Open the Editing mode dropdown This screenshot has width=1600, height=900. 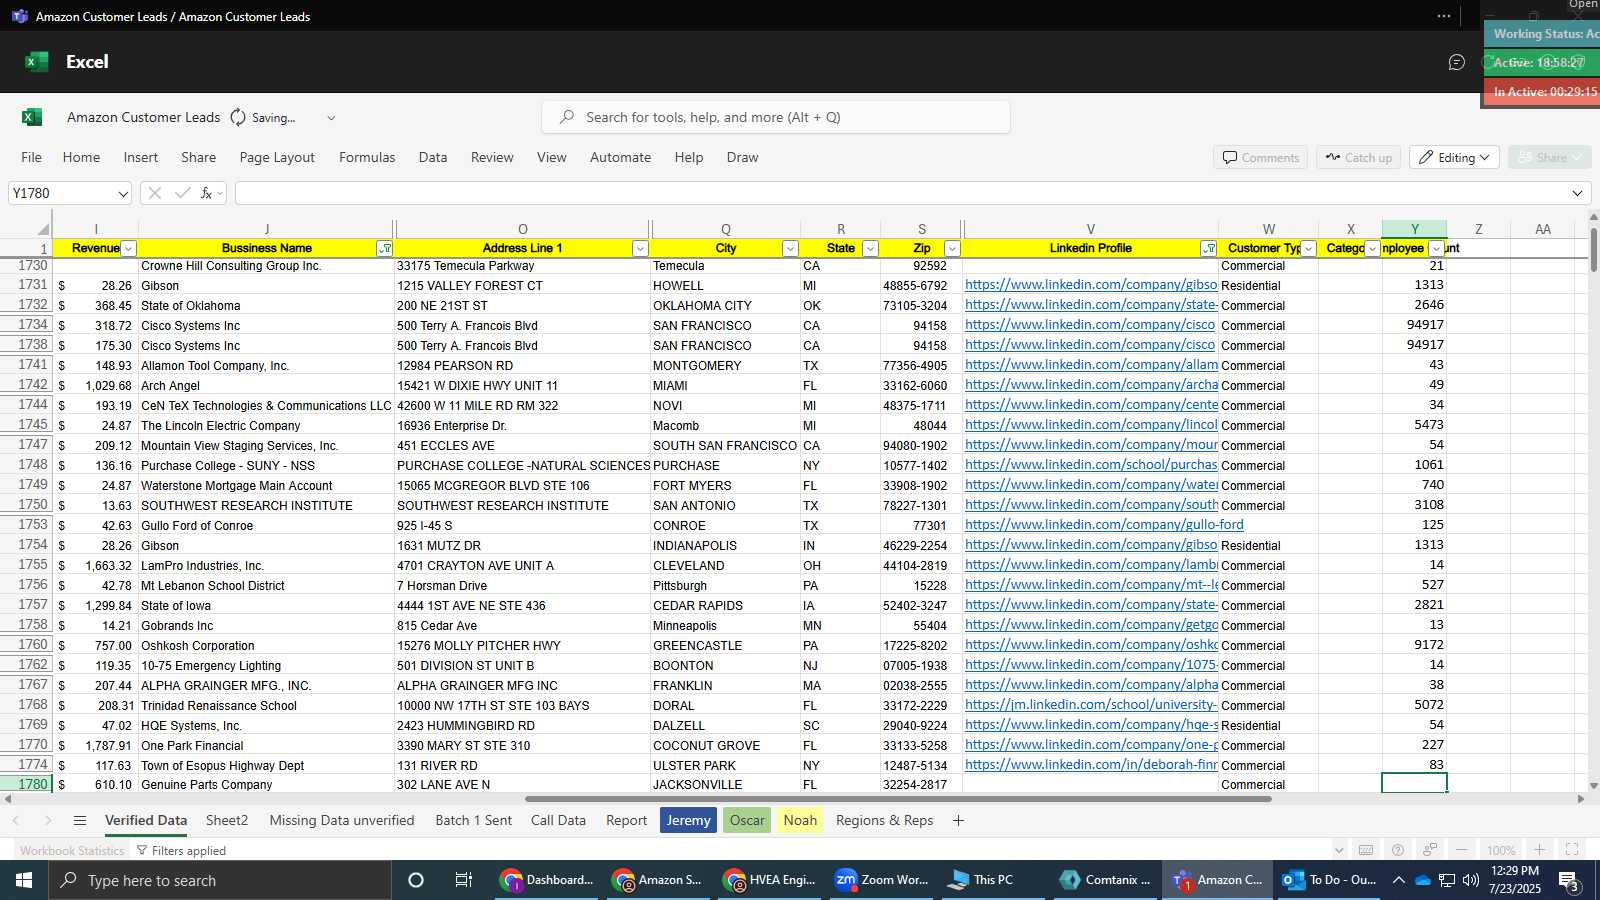[1455, 157]
